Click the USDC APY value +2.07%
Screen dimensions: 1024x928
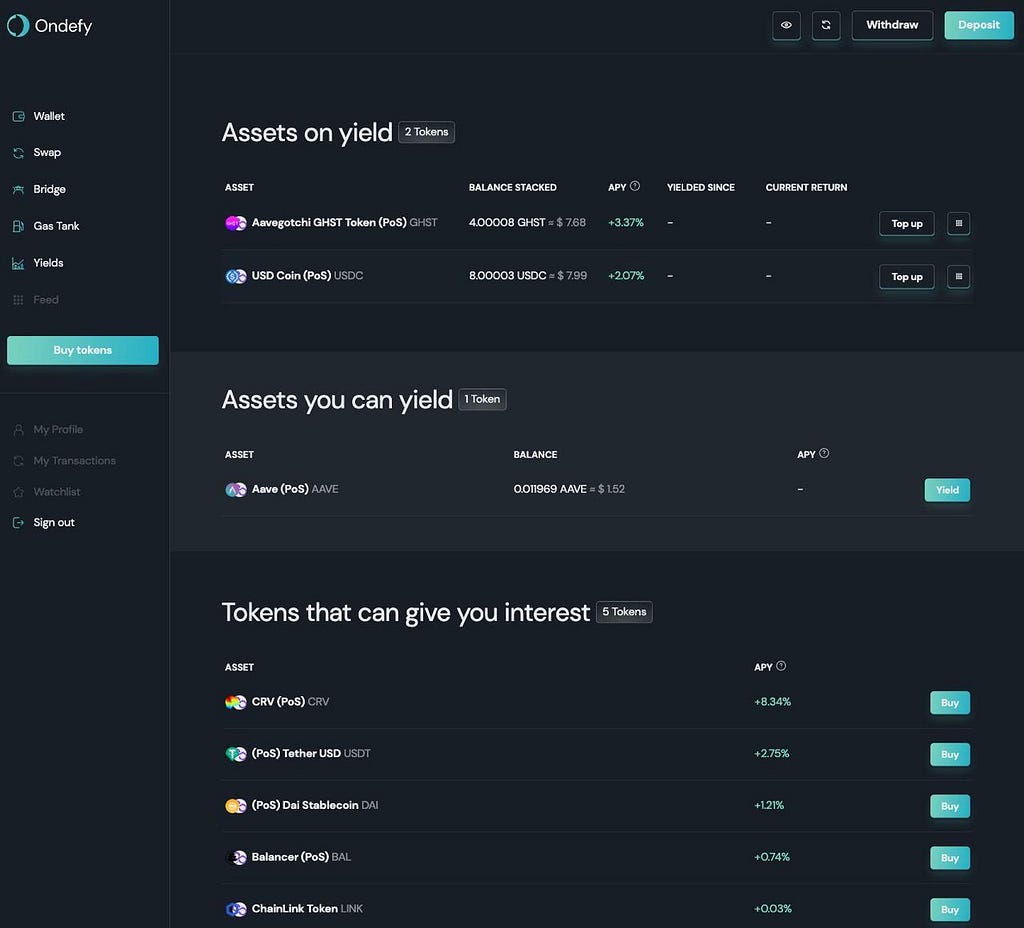[x=626, y=276]
